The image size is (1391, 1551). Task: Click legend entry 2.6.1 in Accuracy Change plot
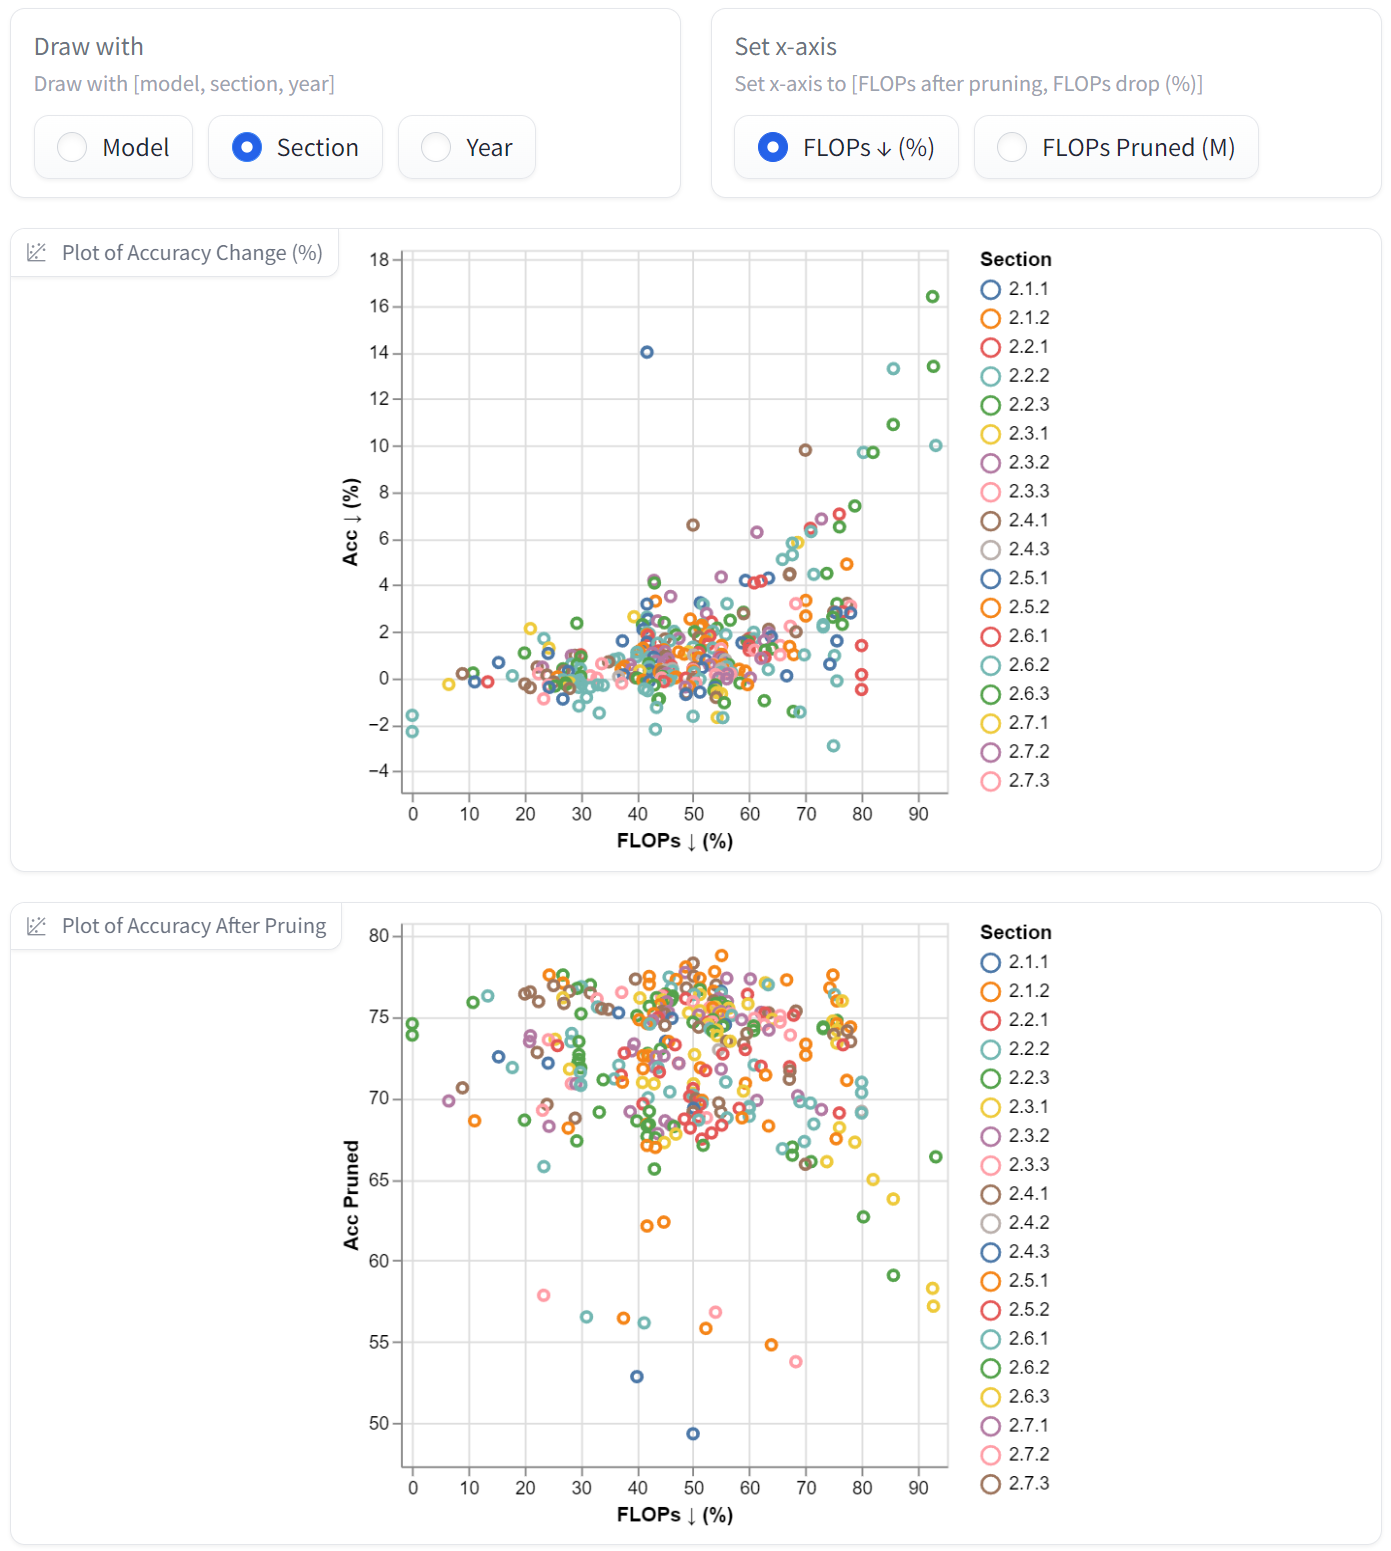[1015, 637]
